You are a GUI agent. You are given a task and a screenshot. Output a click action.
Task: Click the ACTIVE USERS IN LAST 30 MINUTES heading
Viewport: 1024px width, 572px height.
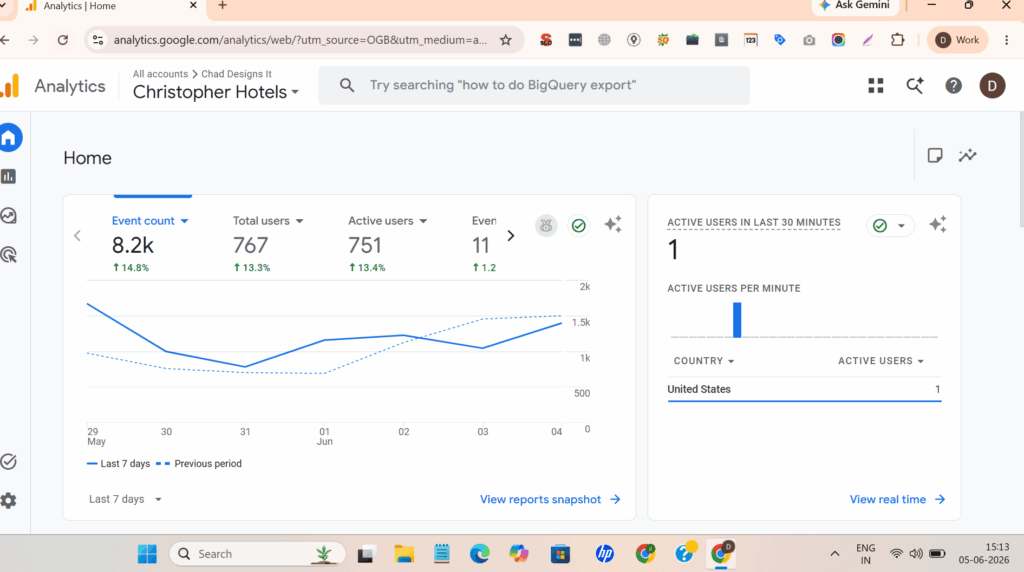point(754,222)
